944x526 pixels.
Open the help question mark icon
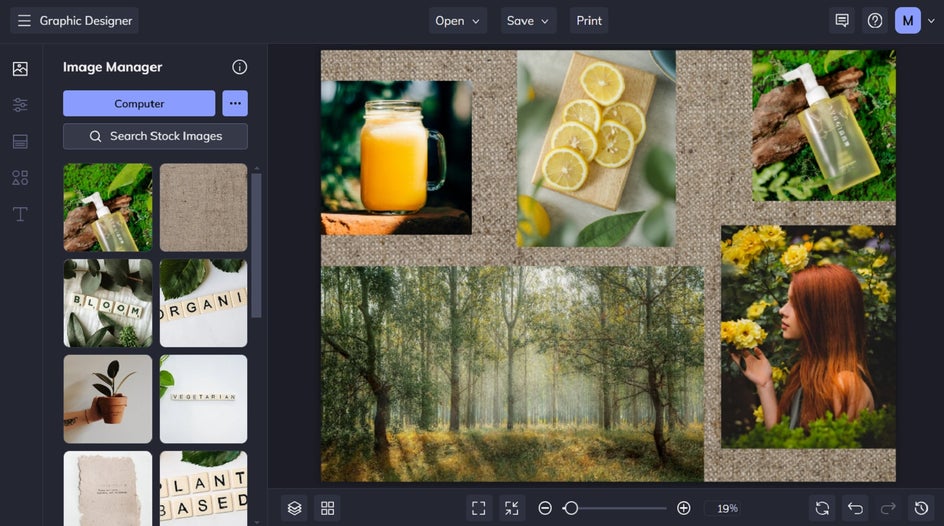click(875, 20)
